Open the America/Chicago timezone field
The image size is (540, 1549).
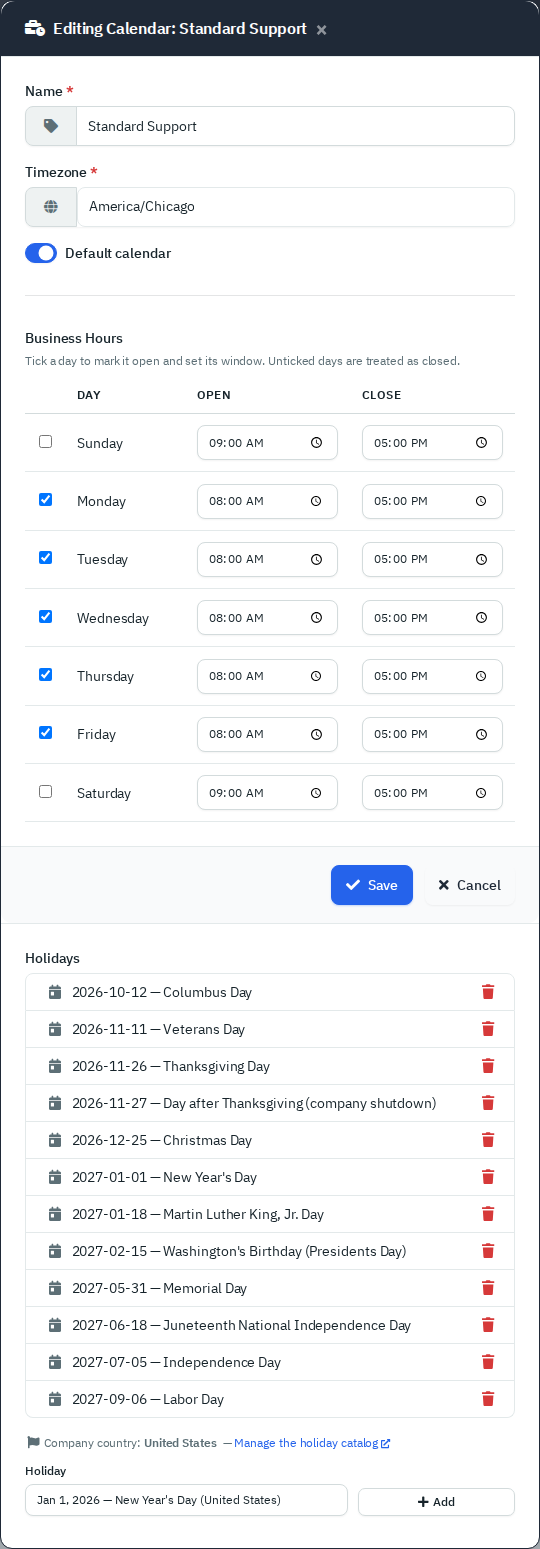click(x=296, y=207)
